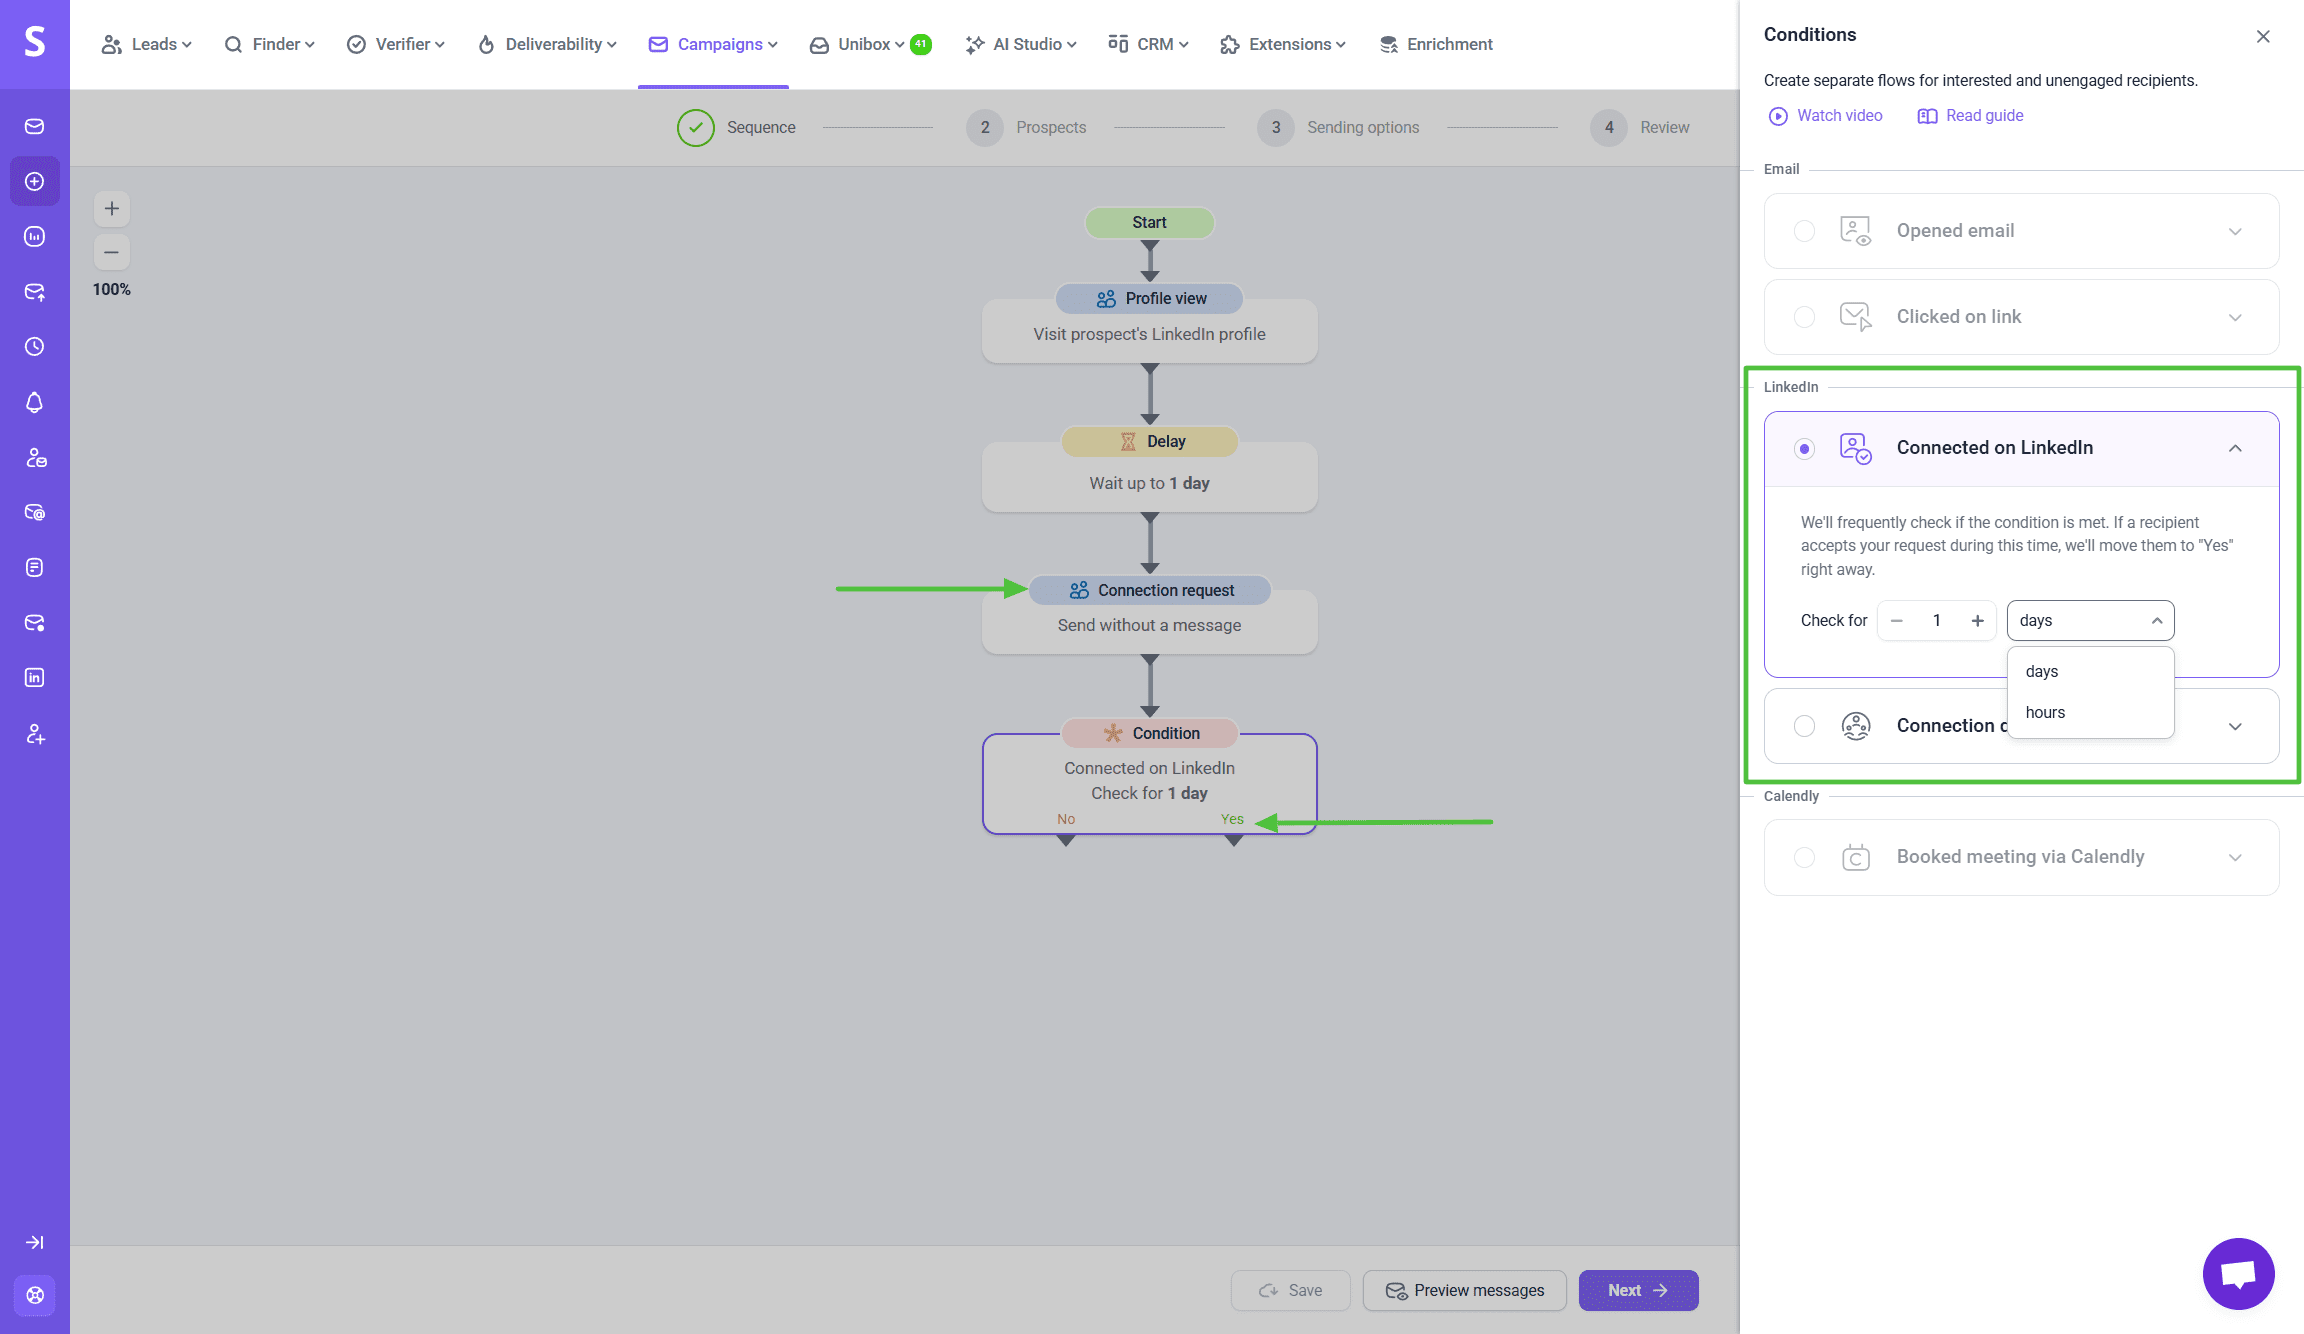
Task: Increase Check for value with plus
Action: point(1977,621)
